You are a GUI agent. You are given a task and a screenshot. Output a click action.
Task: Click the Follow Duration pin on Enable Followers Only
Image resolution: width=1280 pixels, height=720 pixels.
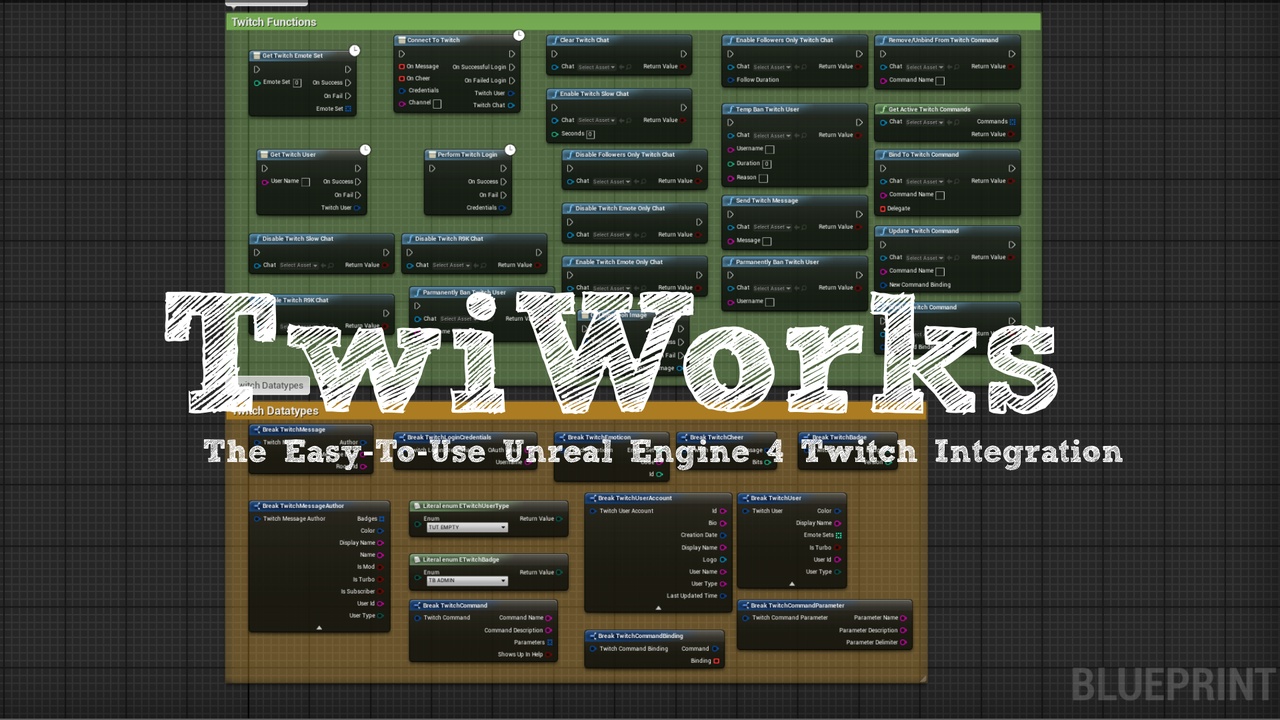pos(731,80)
